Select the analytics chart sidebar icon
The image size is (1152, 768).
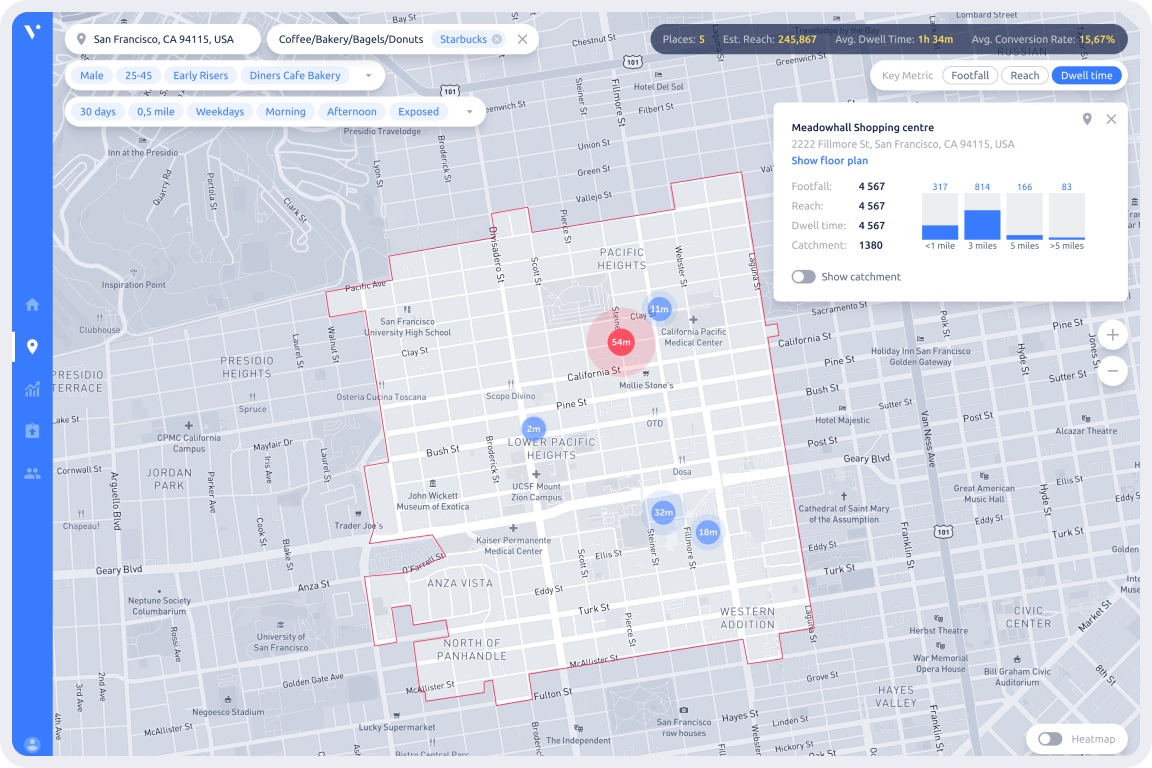coord(32,389)
